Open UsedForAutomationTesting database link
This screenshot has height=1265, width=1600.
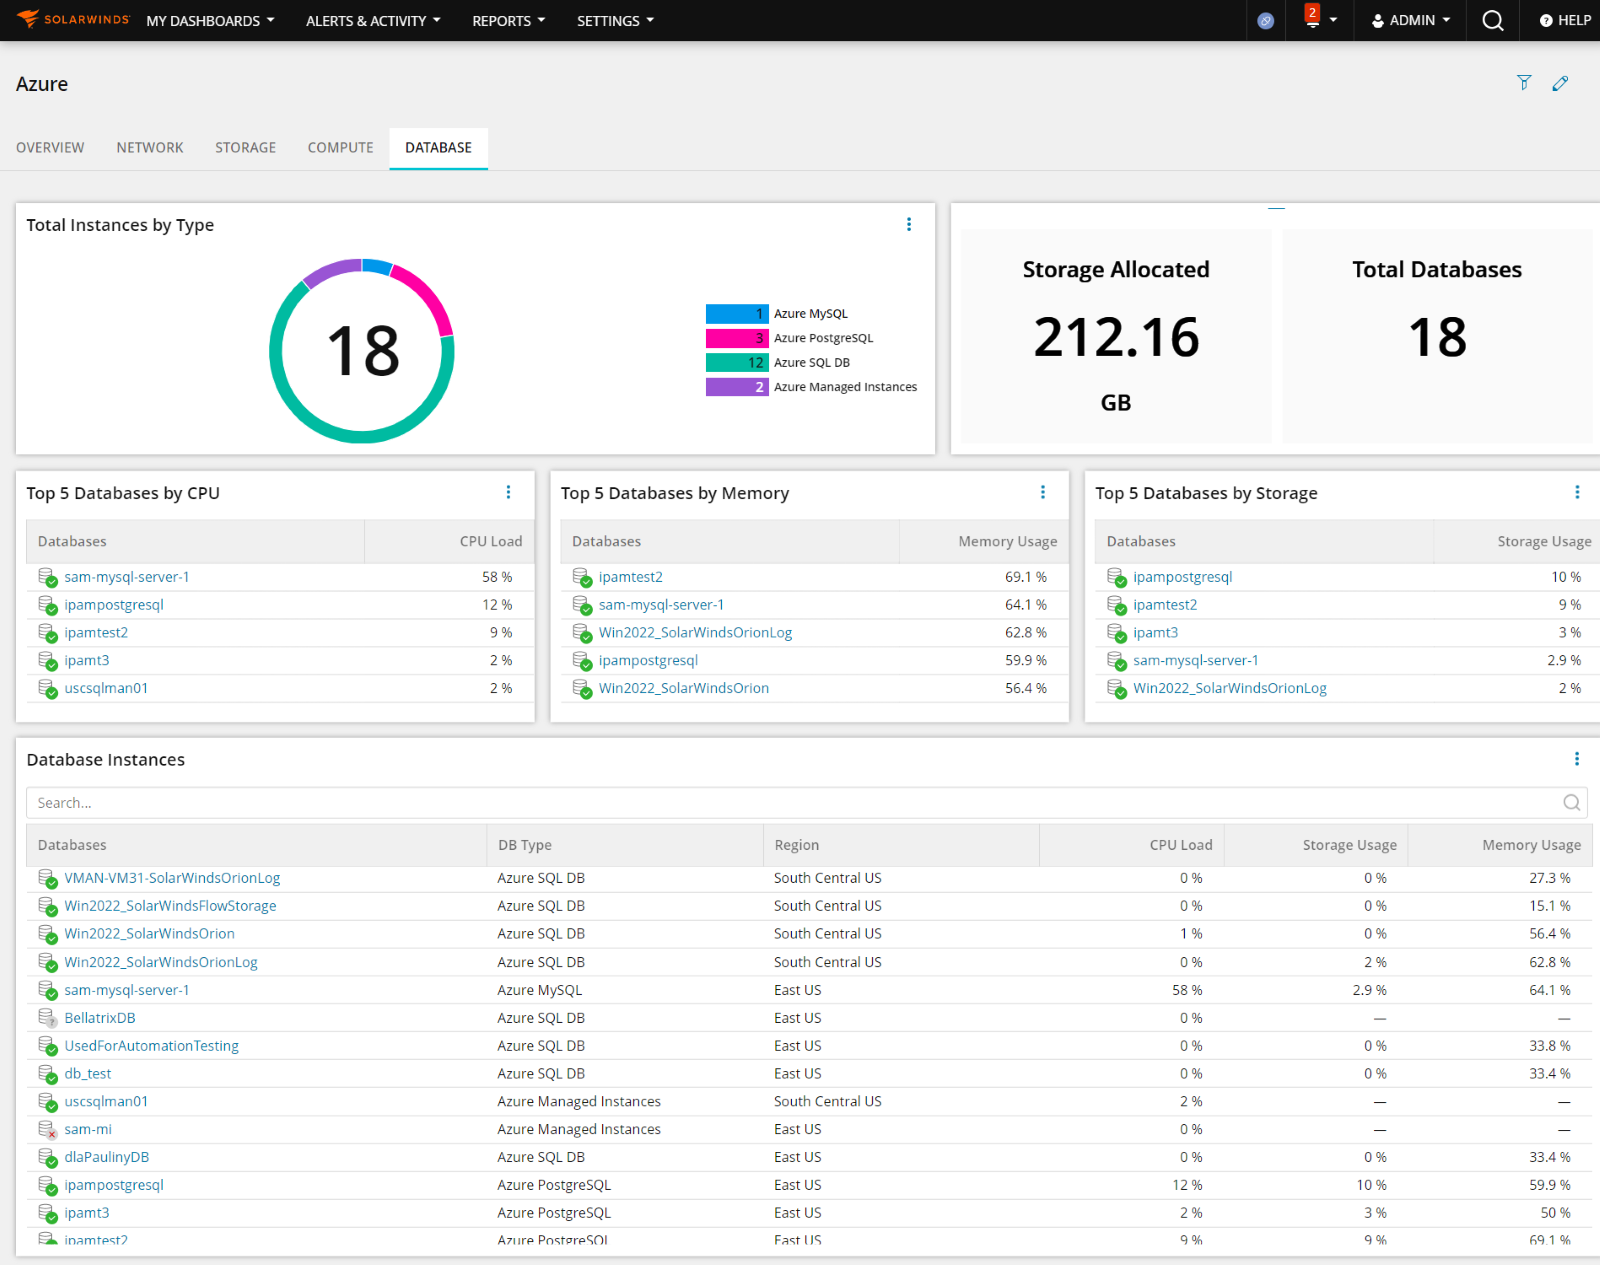click(x=152, y=1046)
